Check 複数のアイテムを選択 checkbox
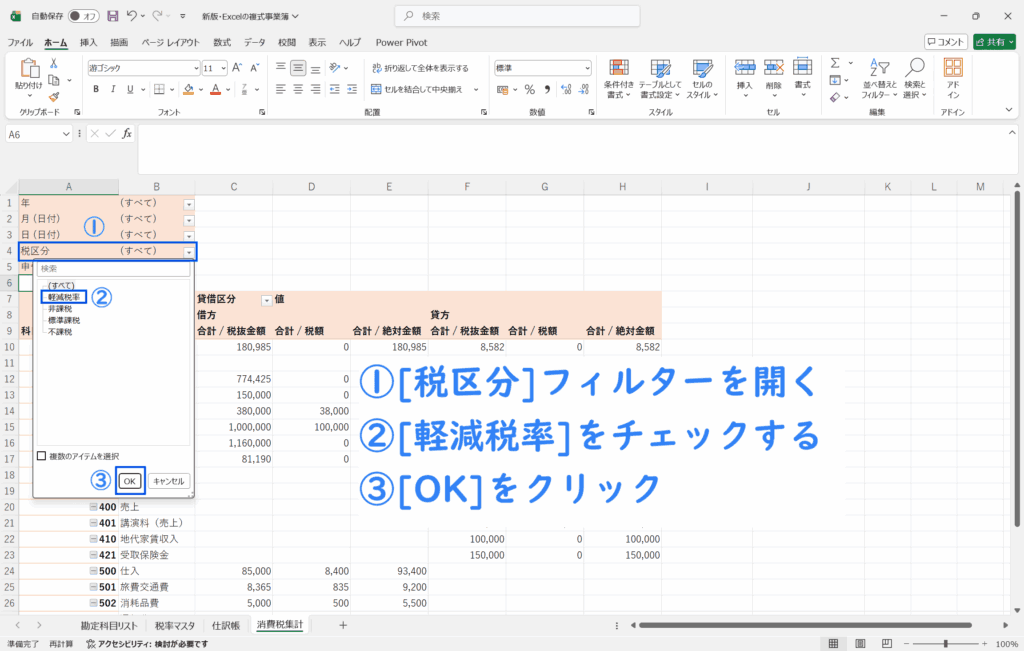This screenshot has width=1024, height=651. coord(41,456)
